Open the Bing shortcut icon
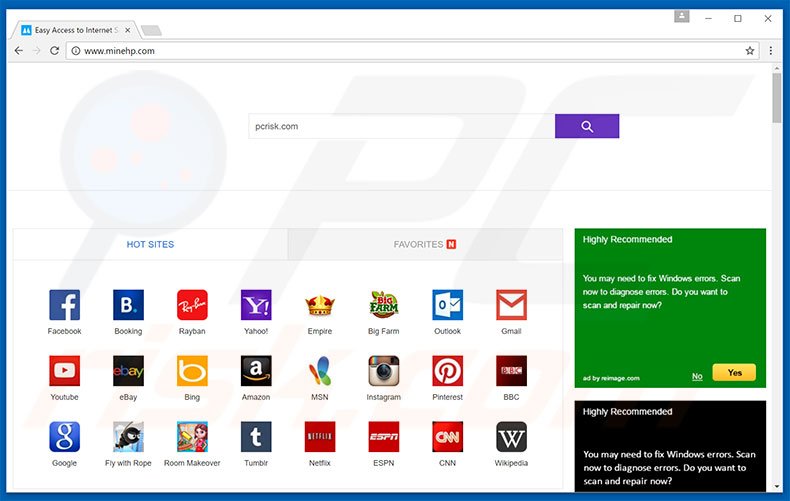Screen dimensions: 790x501 point(192,371)
